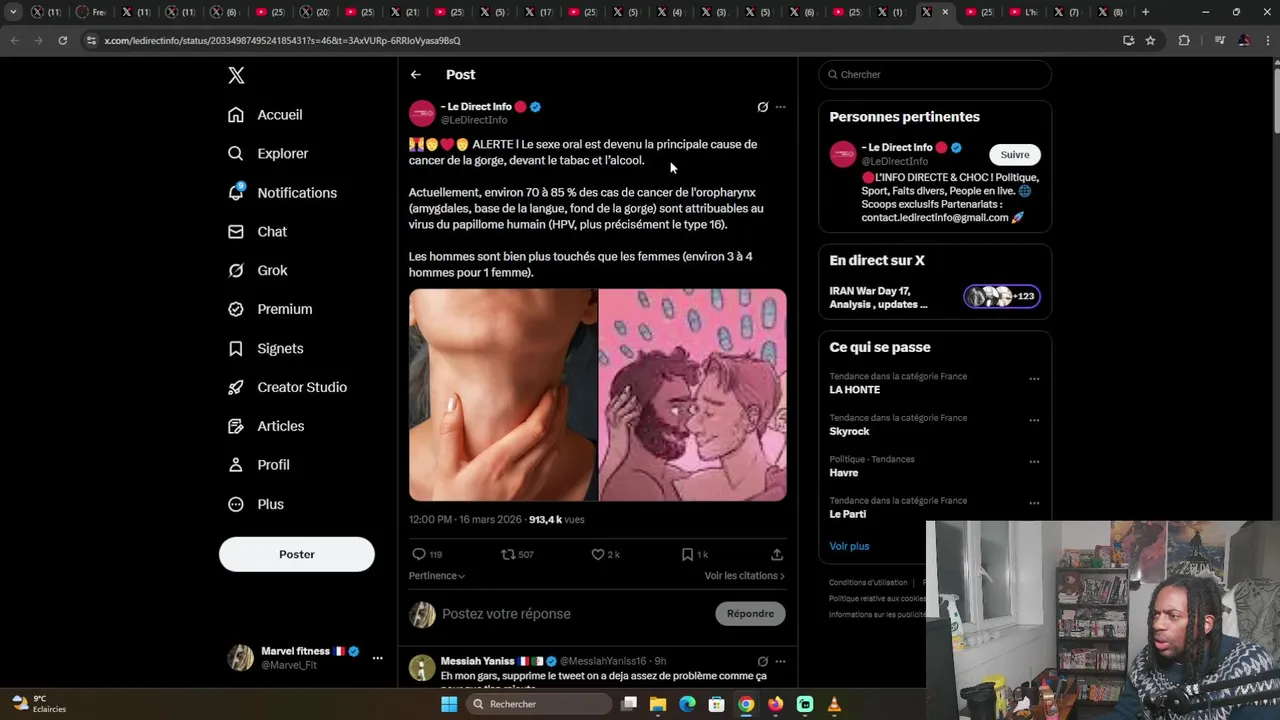This screenshot has height=720, width=1280.
Task: Open Messiah Yaniss profile name
Action: (x=477, y=662)
